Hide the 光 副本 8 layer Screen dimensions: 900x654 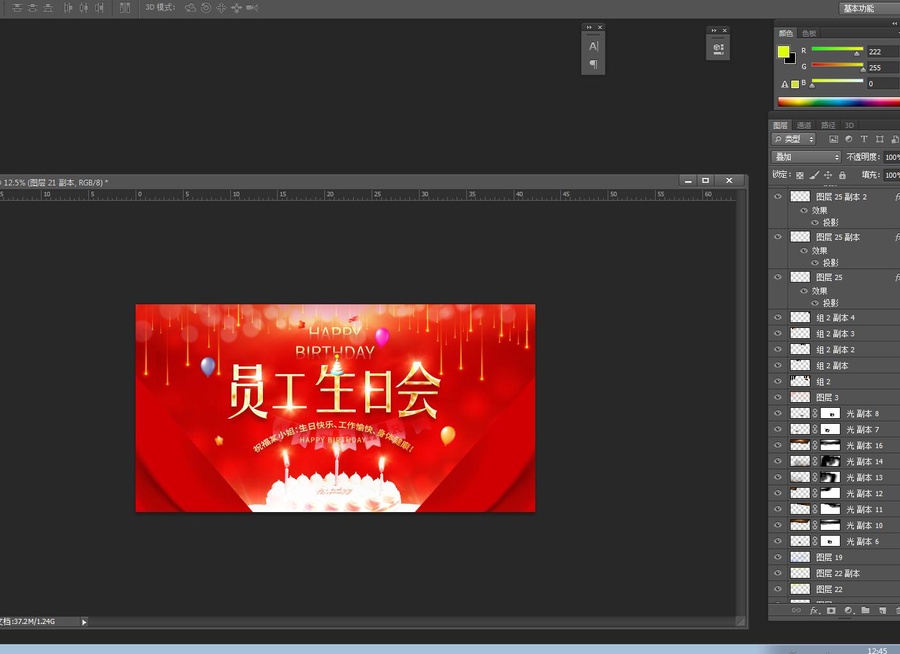pos(778,413)
